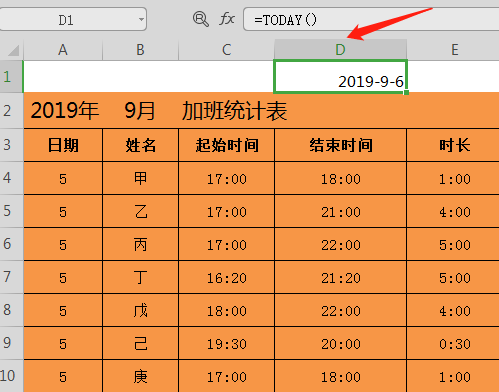Click the name cell 戊
Viewport: 499px width, 392px height.
pos(140,310)
